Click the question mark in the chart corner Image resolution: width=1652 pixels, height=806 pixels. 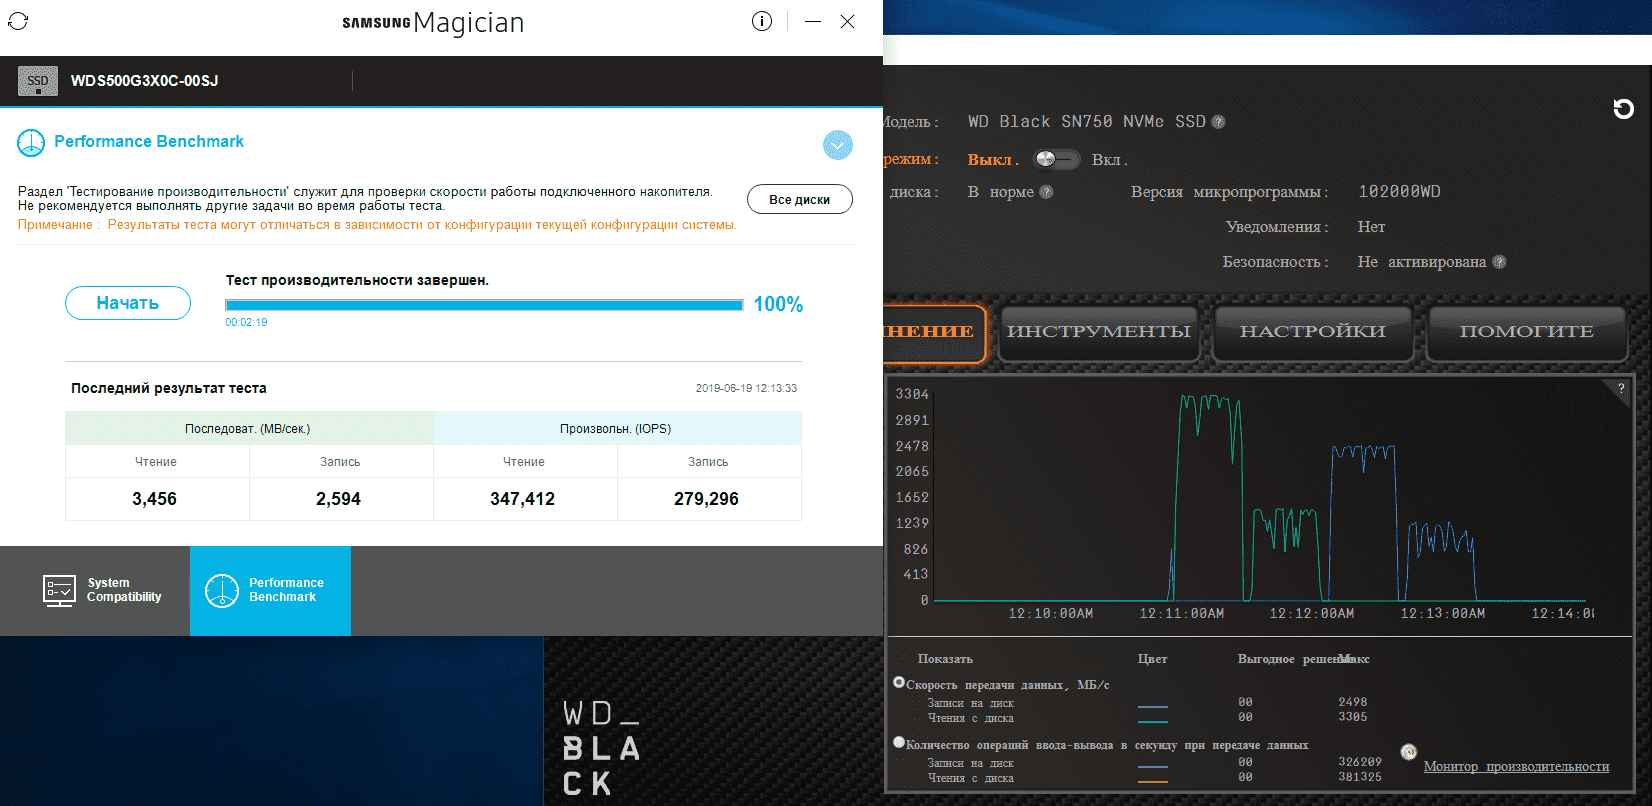click(1621, 388)
